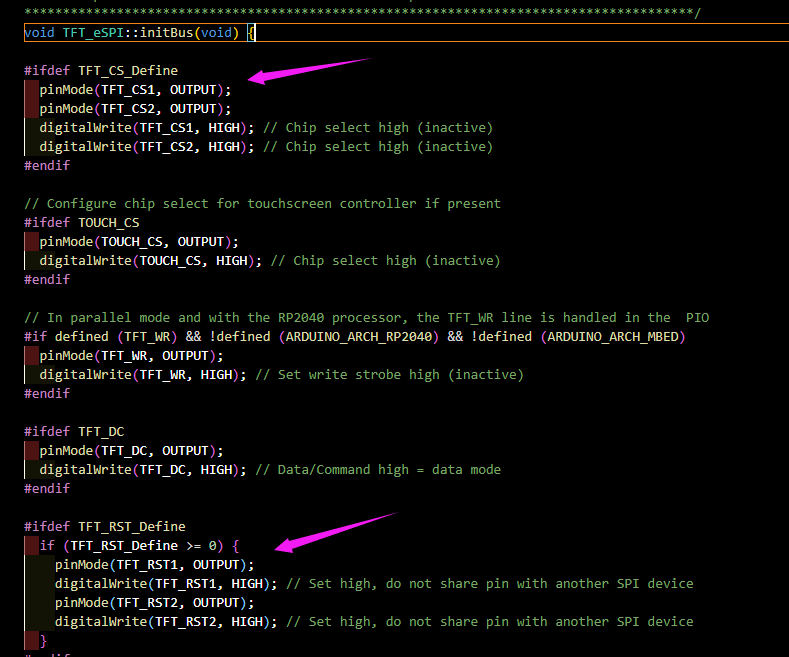Click 'pinMode(TFT_WR, OUTPUT);' line
Image resolution: width=789 pixels, height=657 pixels.
[131, 356]
